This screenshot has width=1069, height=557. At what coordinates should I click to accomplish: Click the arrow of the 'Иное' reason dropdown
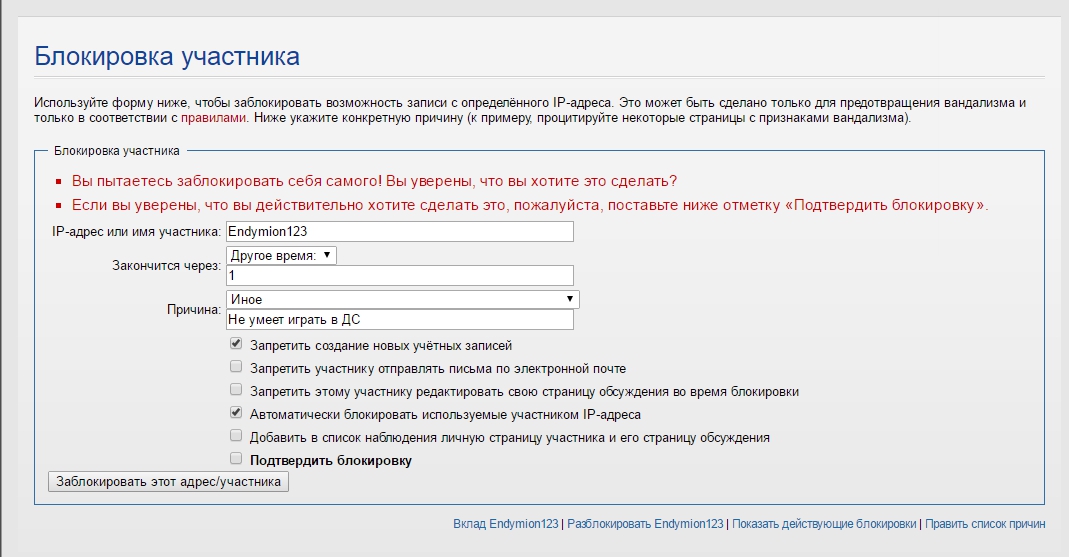(x=569, y=299)
